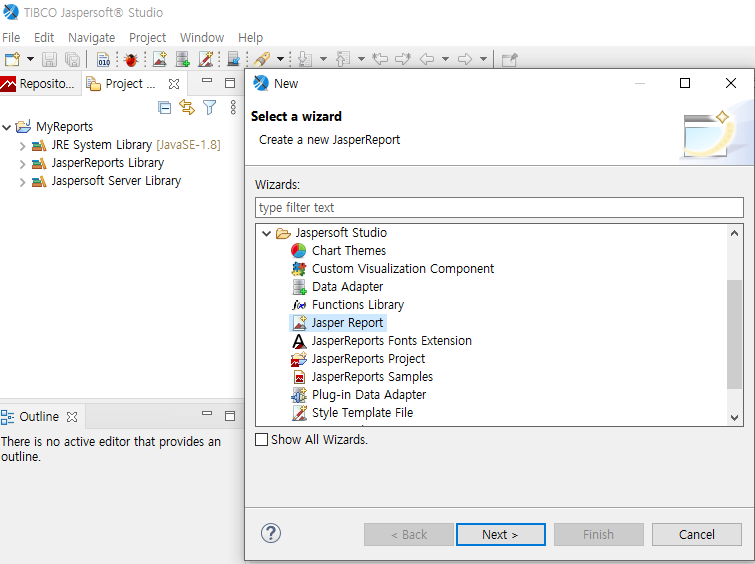Image resolution: width=755 pixels, height=564 pixels.
Task: Close the Outline tab
Action: pos(72,417)
